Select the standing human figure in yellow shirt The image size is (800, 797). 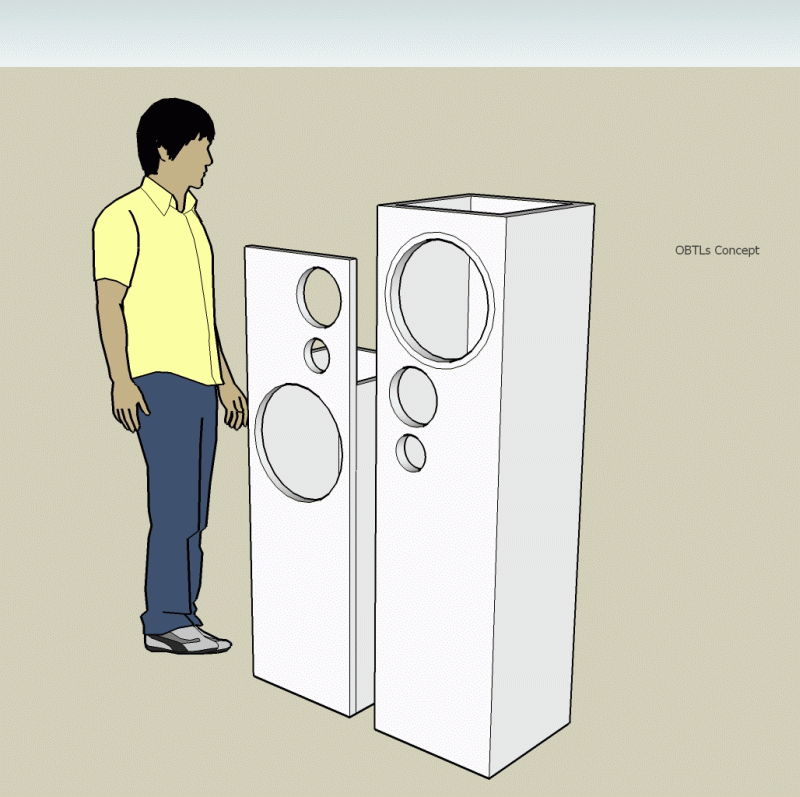[x=170, y=375]
